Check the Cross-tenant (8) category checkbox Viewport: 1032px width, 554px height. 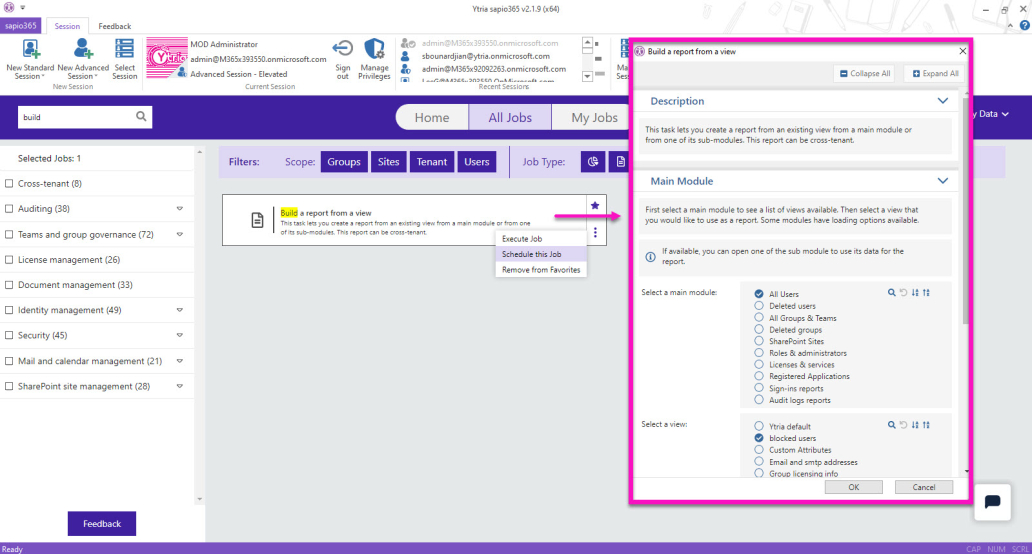9,184
